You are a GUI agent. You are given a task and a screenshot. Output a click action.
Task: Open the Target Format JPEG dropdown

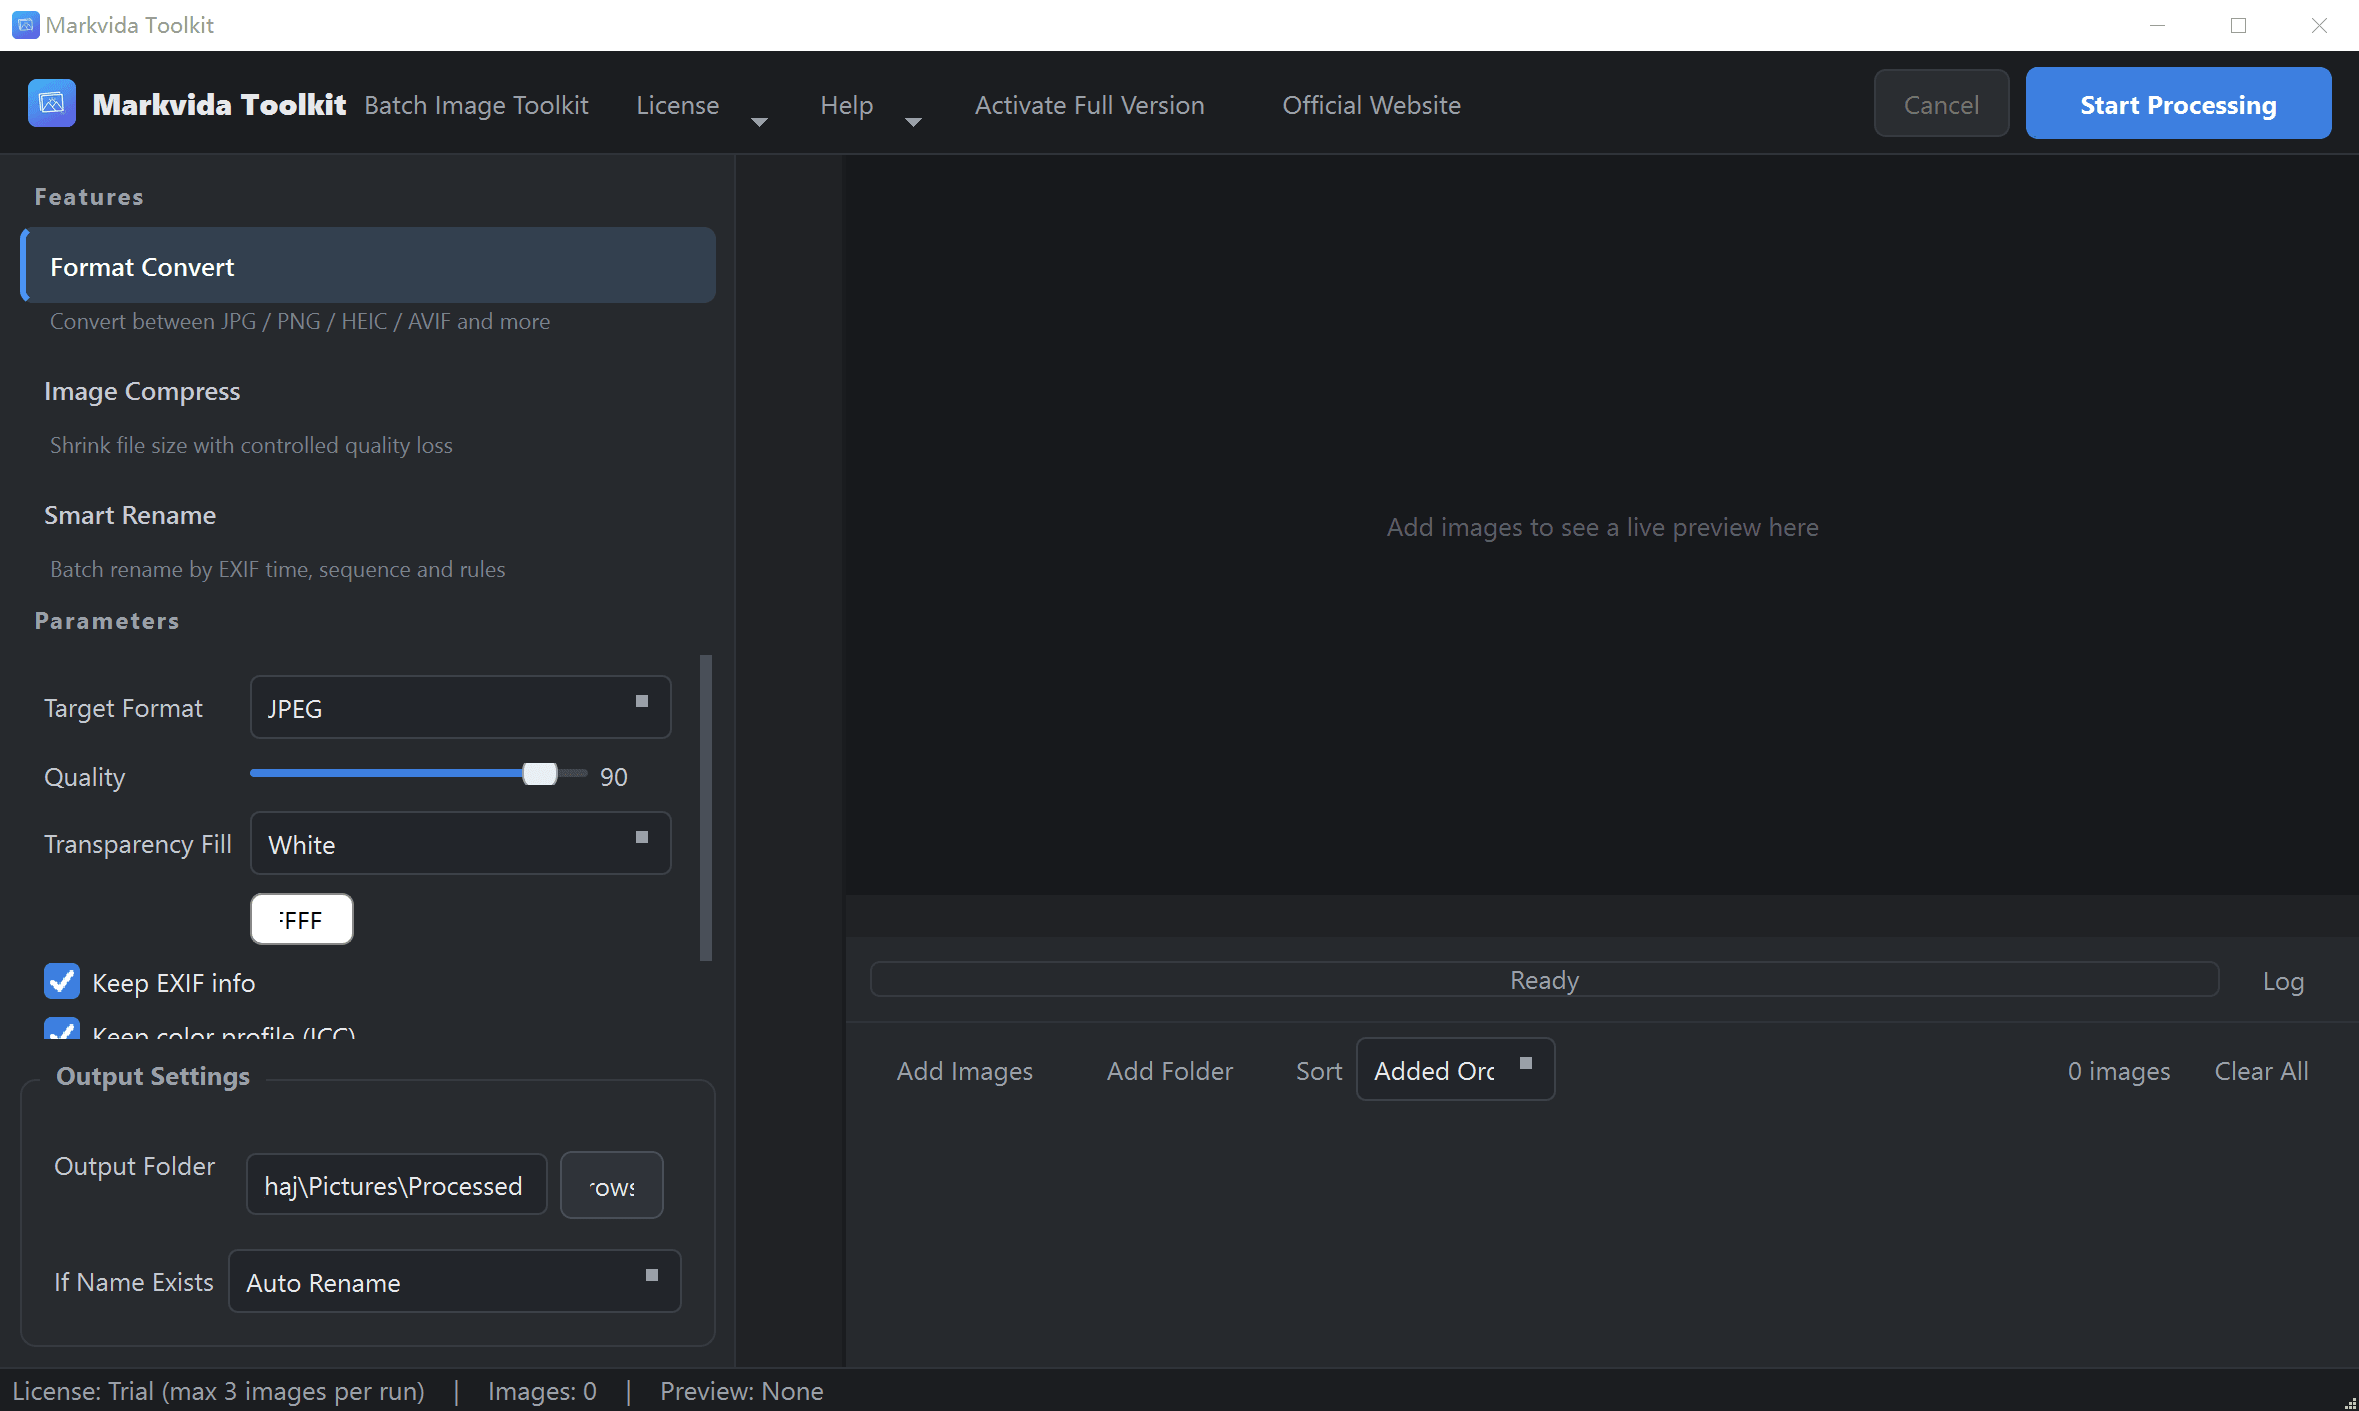click(460, 708)
